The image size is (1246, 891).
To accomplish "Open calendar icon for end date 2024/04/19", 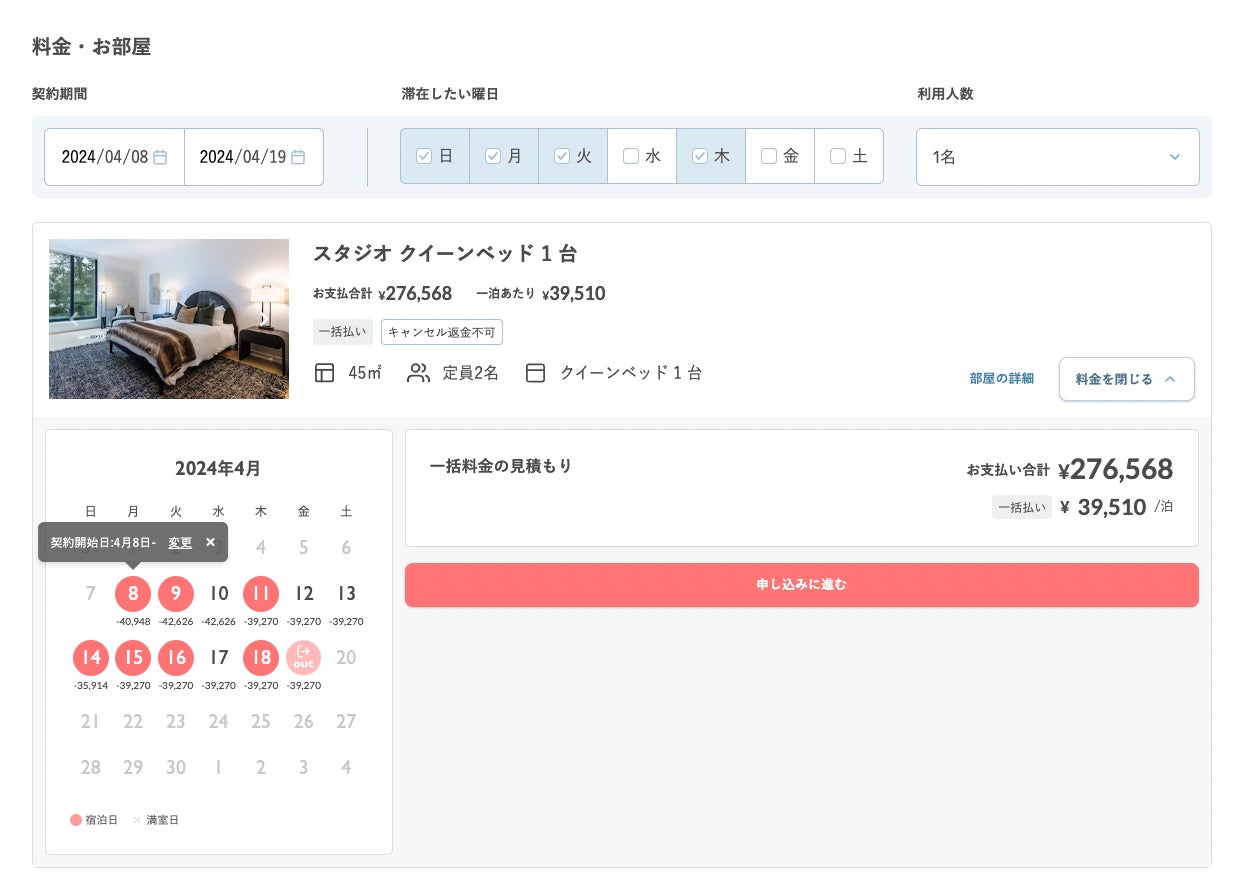I will pyautogui.click(x=298, y=157).
